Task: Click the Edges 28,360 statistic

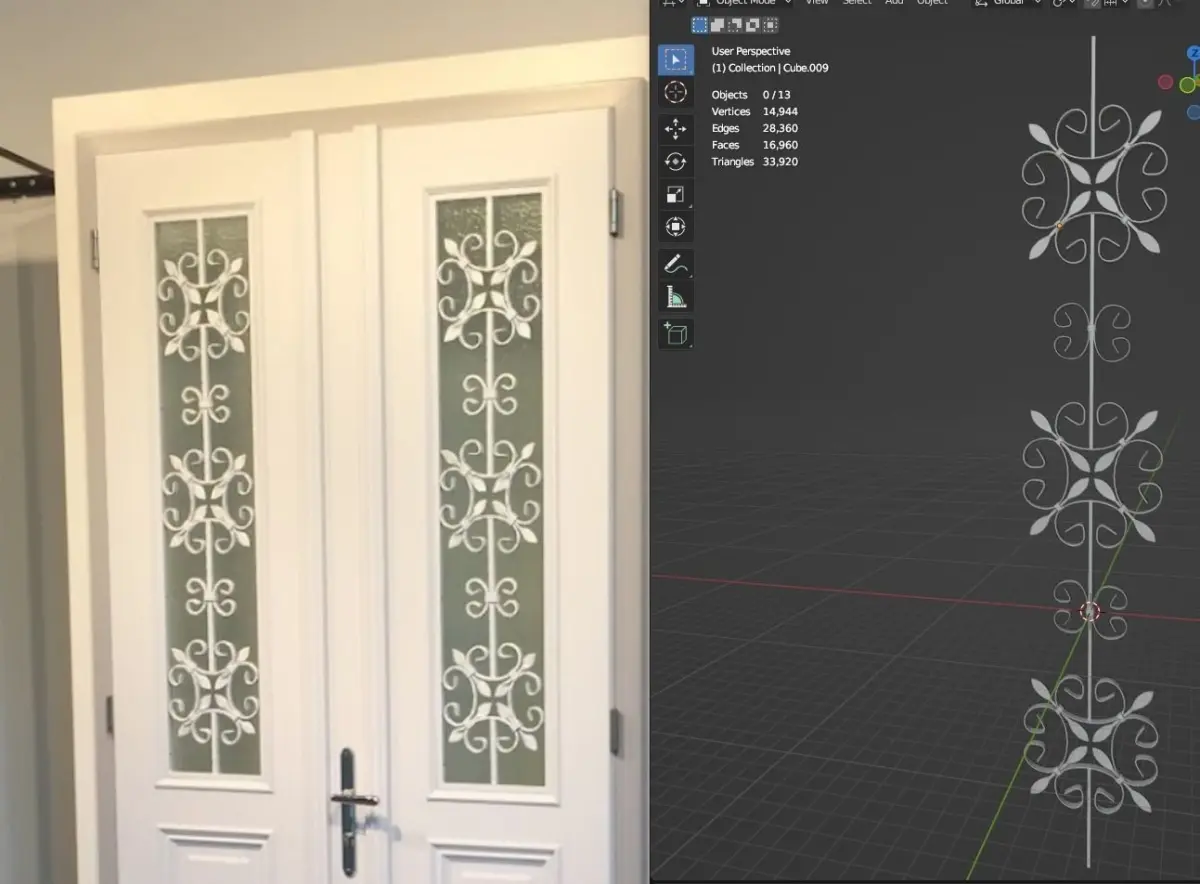Action: pos(755,128)
